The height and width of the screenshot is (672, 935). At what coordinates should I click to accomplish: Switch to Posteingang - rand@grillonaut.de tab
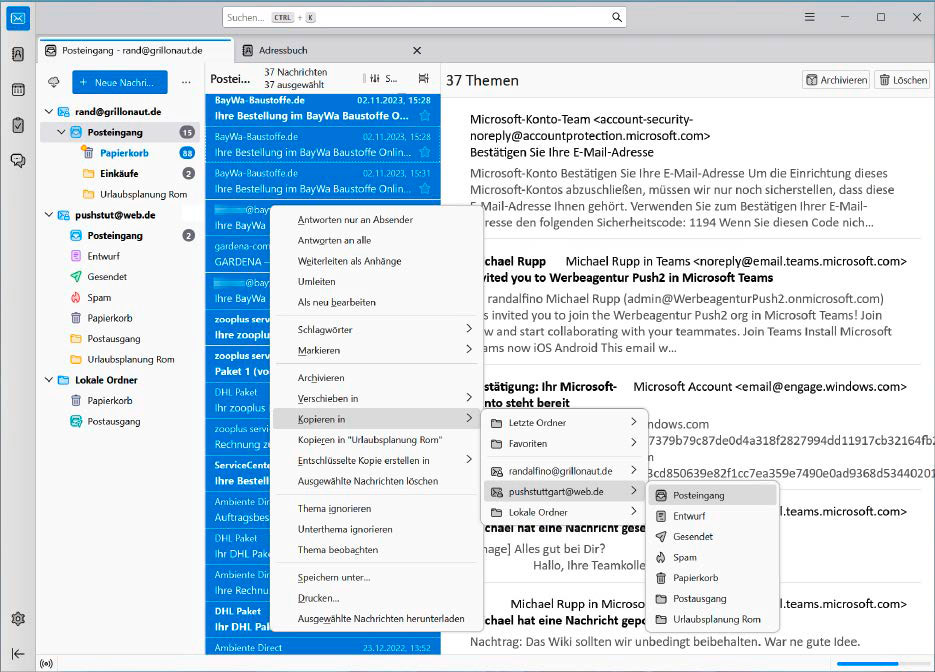pos(135,51)
